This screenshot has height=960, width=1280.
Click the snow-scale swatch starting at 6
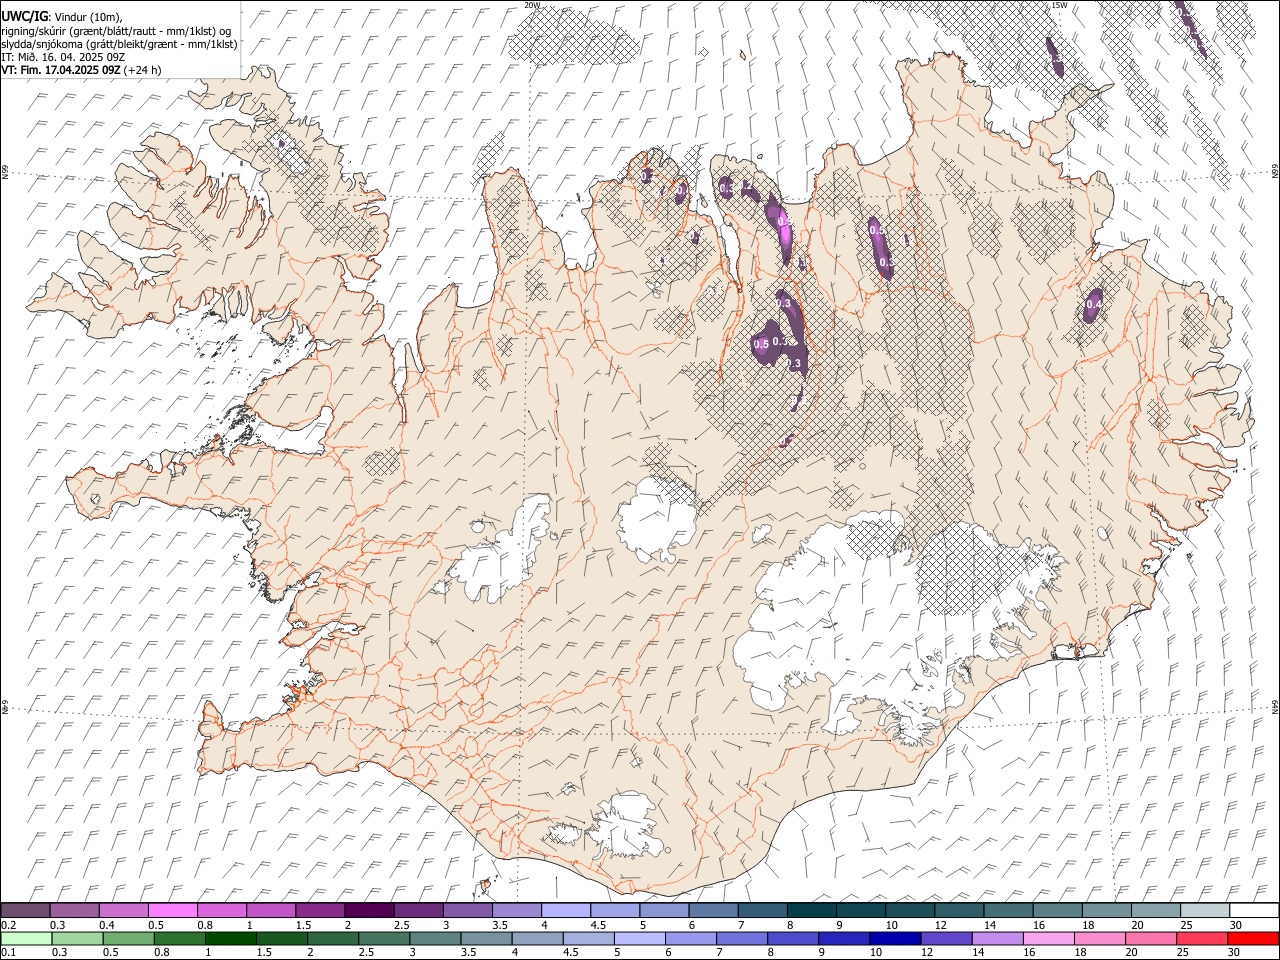pos(714,910)
